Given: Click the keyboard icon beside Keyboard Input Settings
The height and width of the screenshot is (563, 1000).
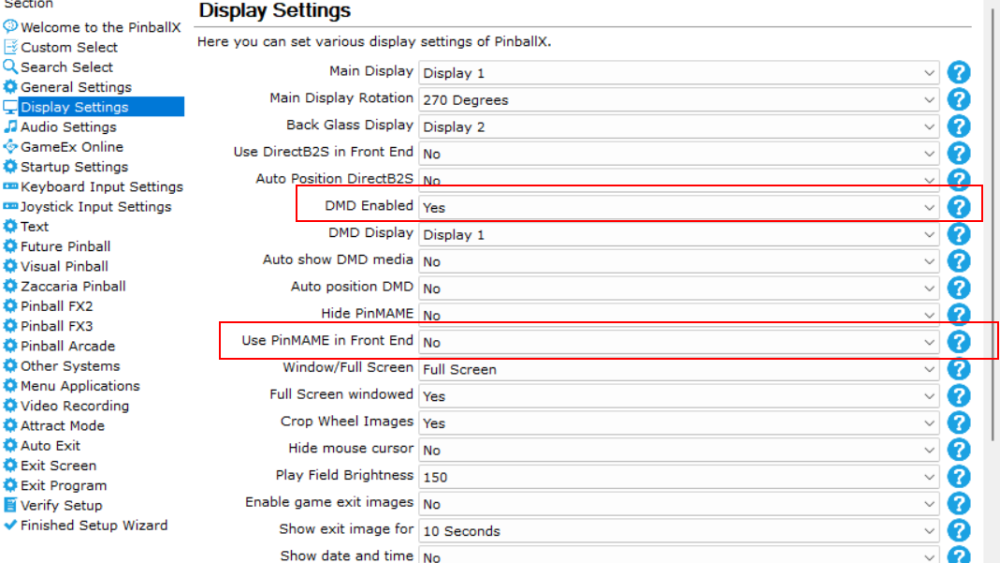Looking at the screenshot, I should pyautogui.click(x=10, y=186).
